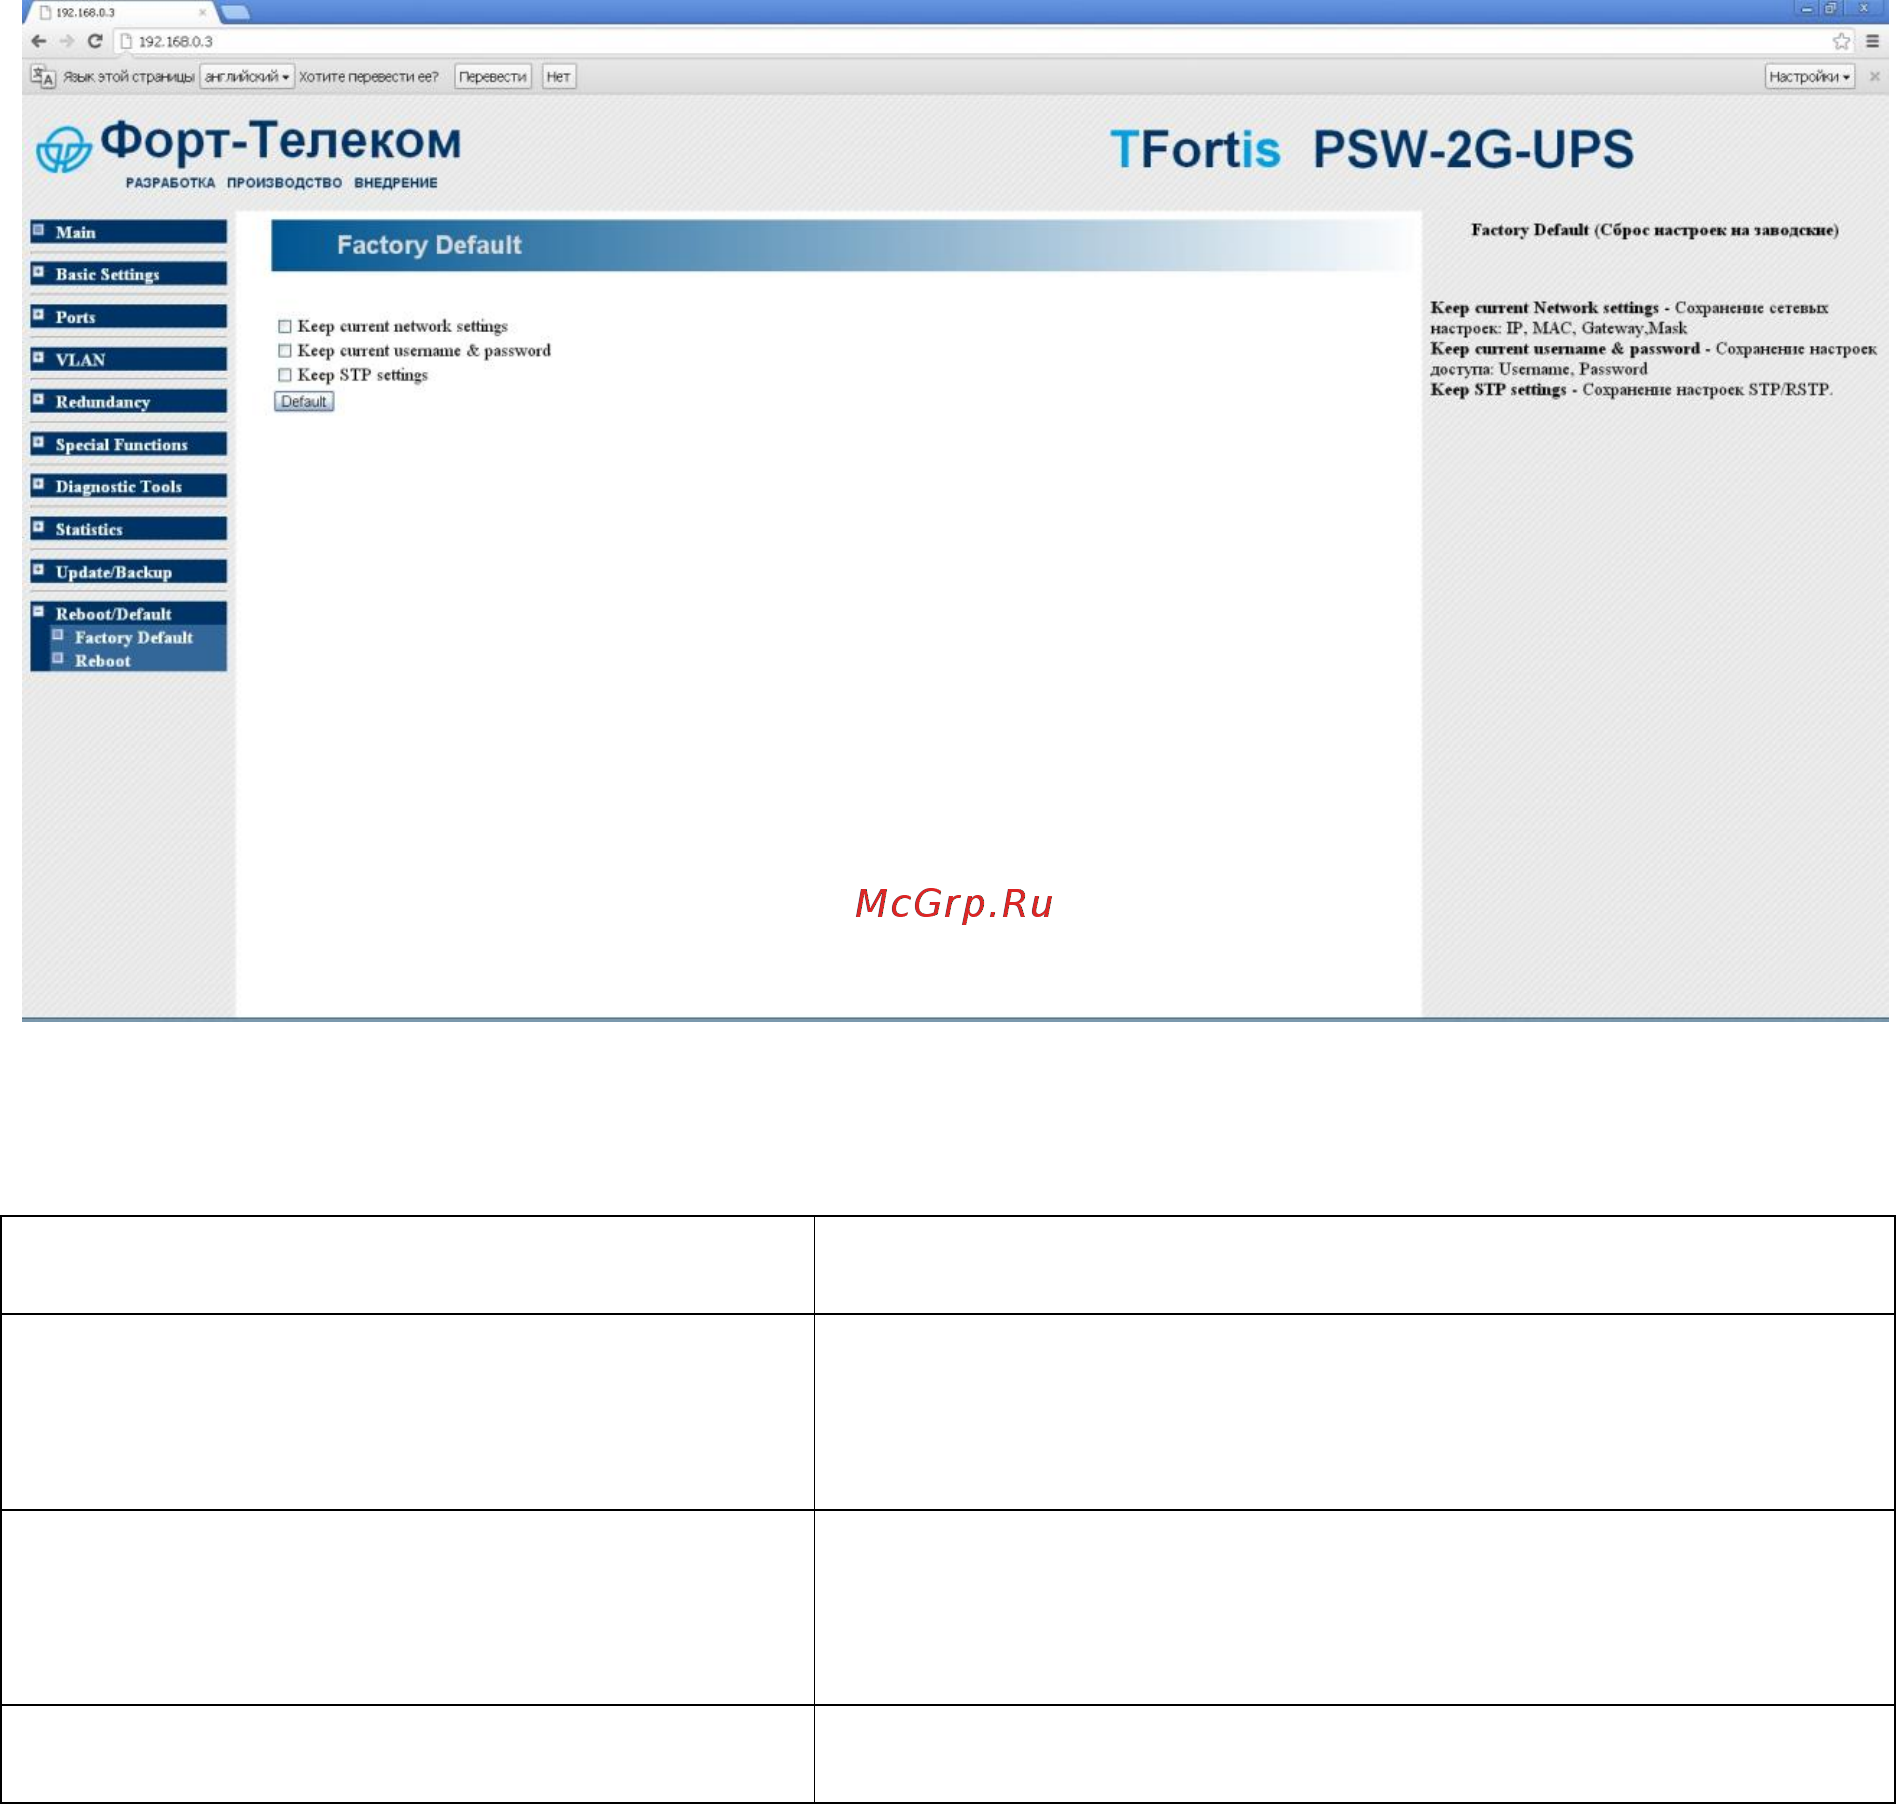Select the Reboot submenu item
The image size is (1896, 1804).
(102, 660)
